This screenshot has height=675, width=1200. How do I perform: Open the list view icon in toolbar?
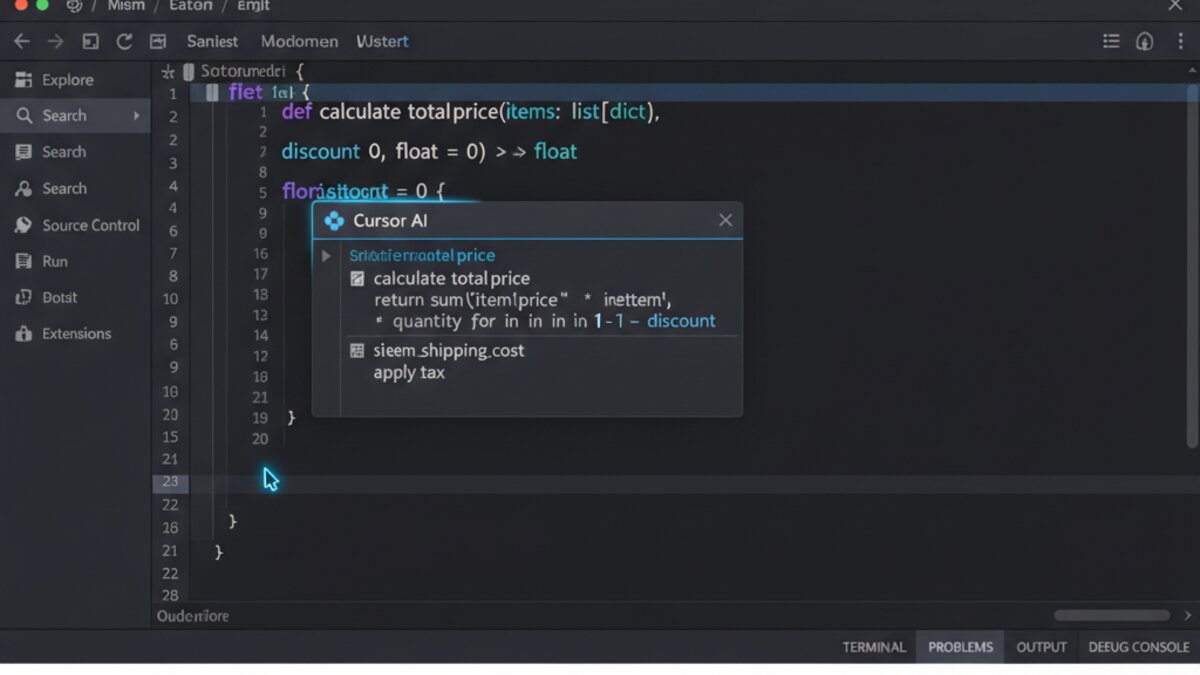point(1111,41)
